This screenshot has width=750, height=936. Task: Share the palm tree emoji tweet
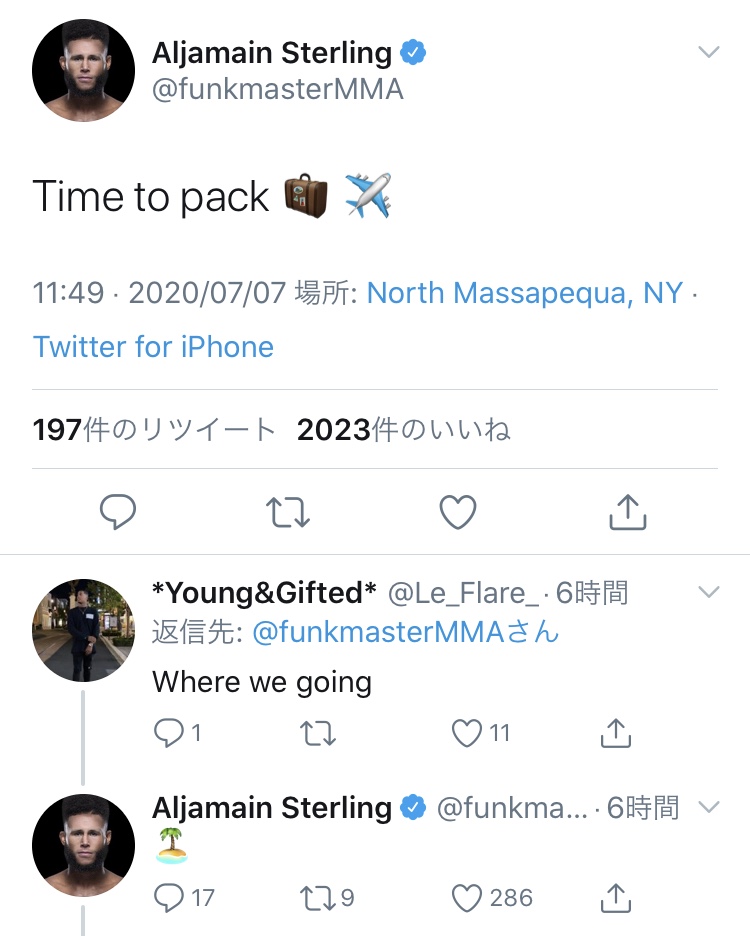pyautogui.click(x=615, y=898)
